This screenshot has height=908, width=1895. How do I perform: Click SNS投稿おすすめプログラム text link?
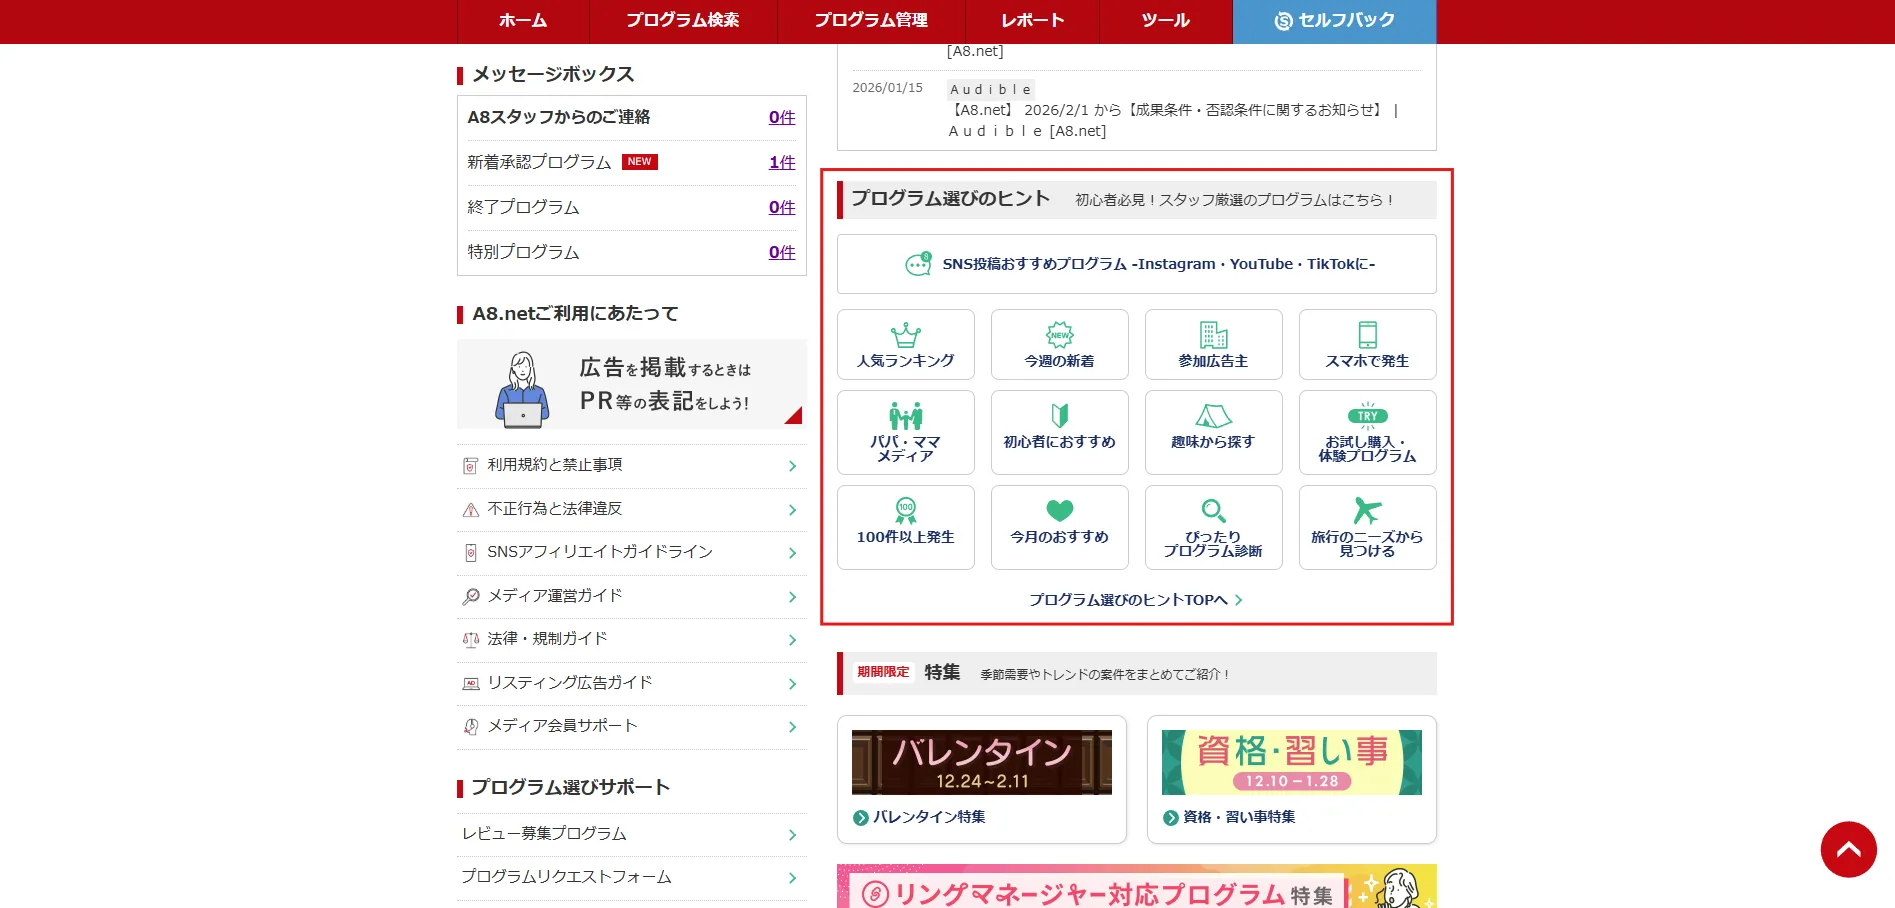tap(1159, 264)
